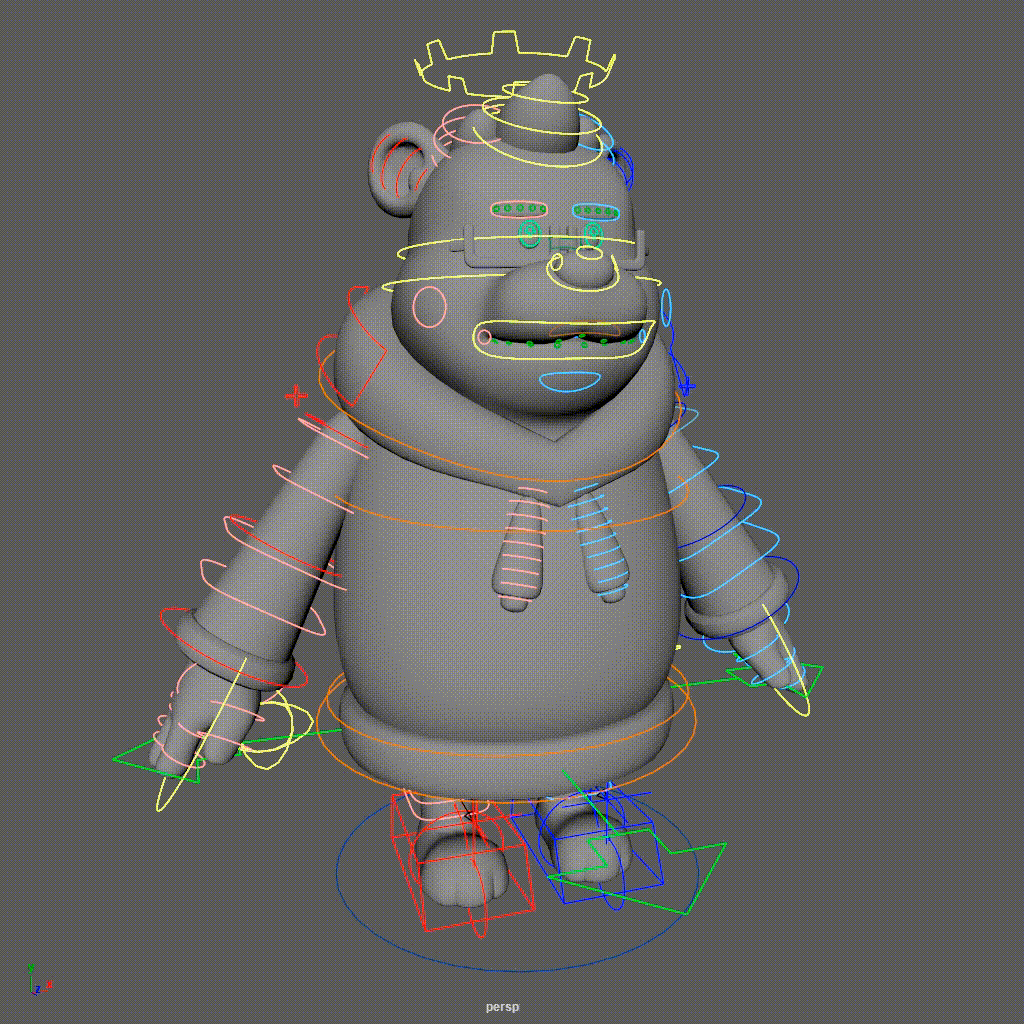
Task: Select the teal eye control under blue eyebrow
Action: 592,234
